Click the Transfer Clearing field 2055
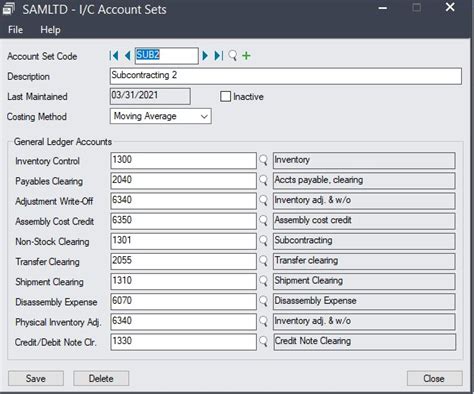474x394 pixels. (x=183, y=261)
